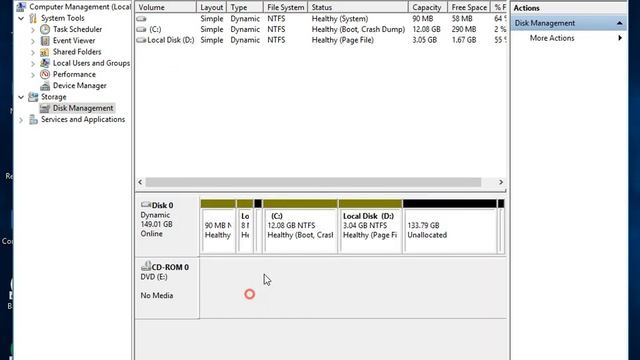Open Device Manager via its icon

[45, 86]
